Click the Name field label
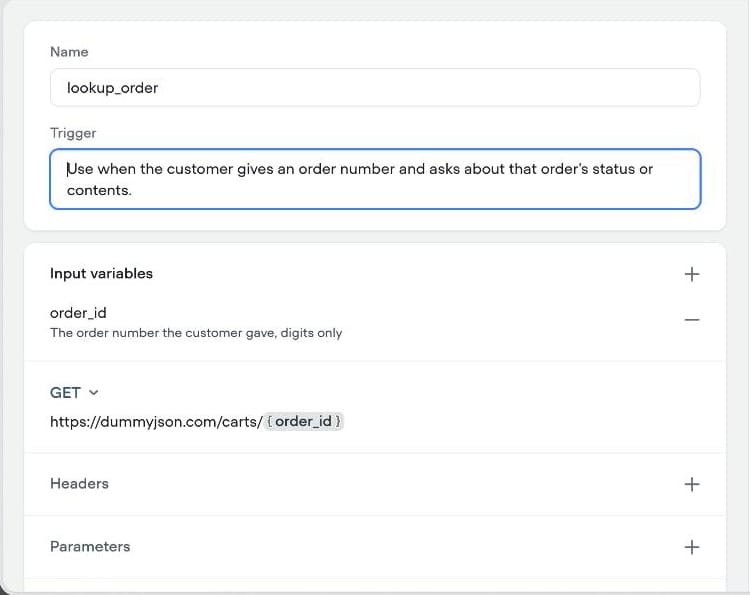The image size is (750, 595). pos(69,52)
